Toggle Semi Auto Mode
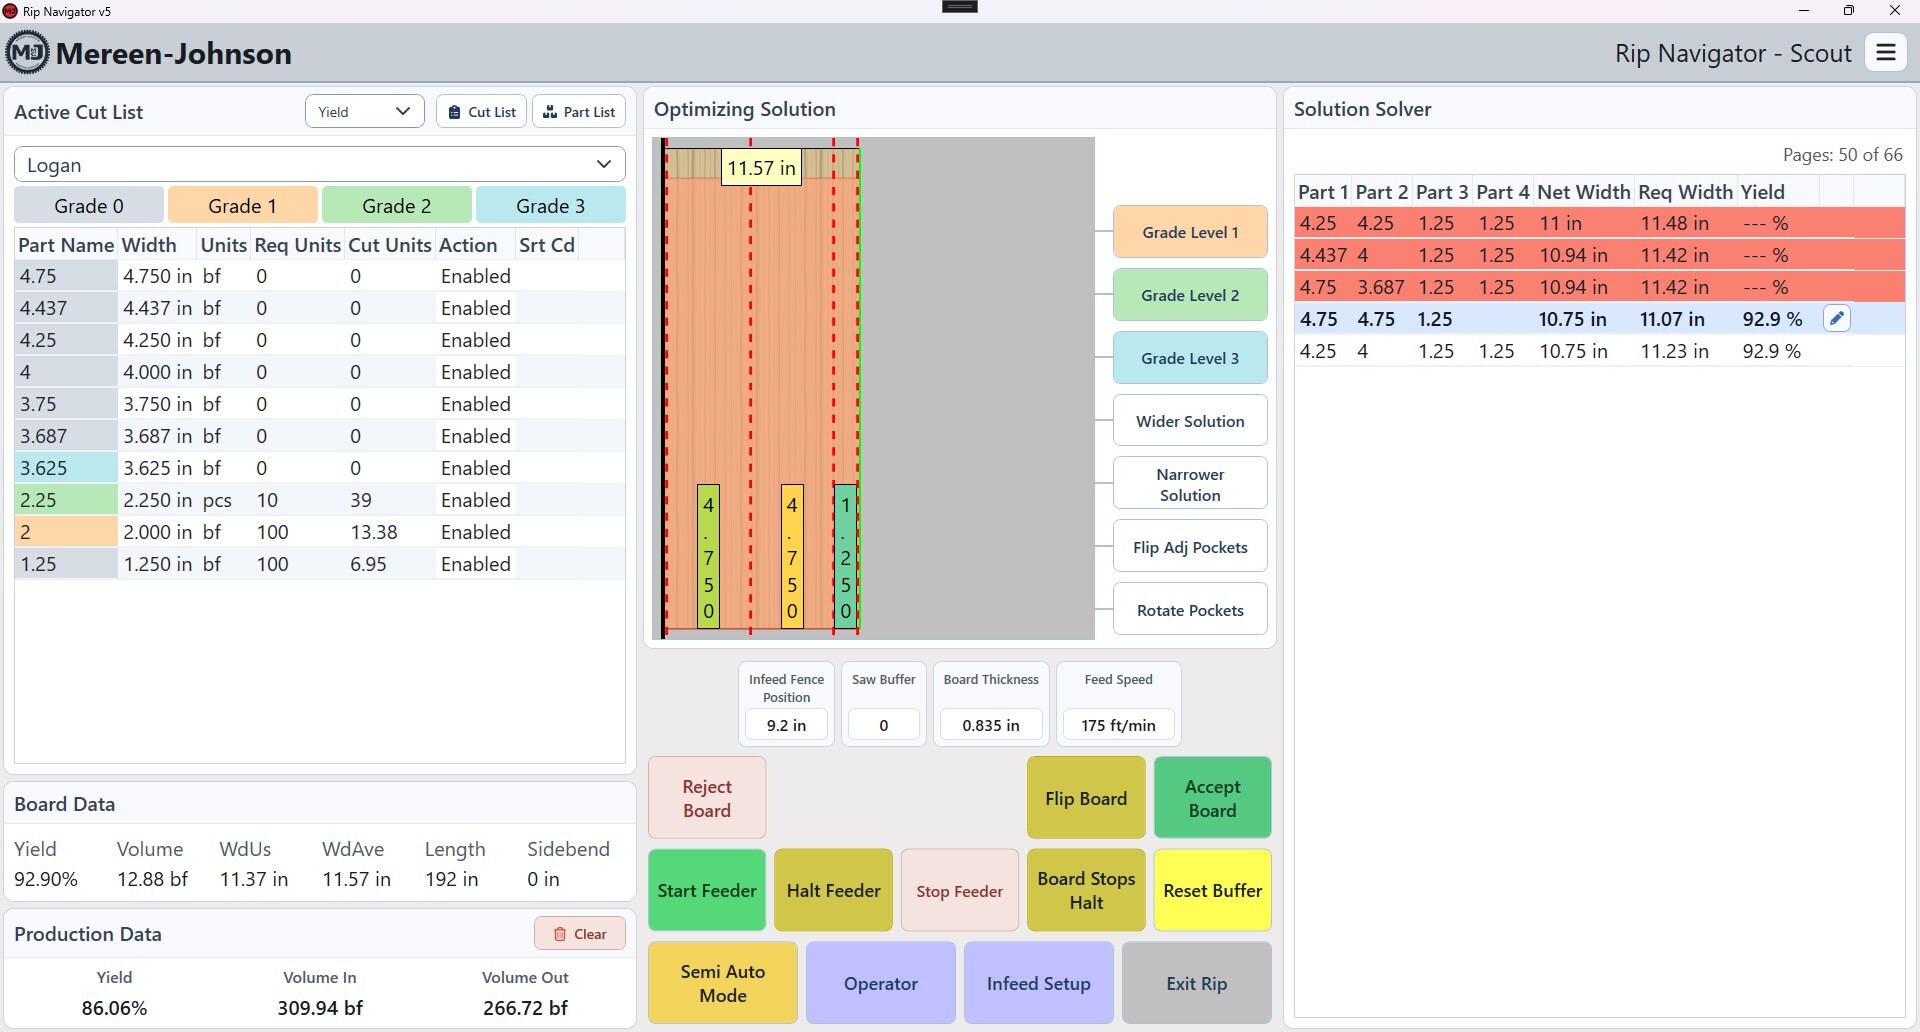The width and height of the screenshot is (1920, 1032). click(x=723, y=983)
